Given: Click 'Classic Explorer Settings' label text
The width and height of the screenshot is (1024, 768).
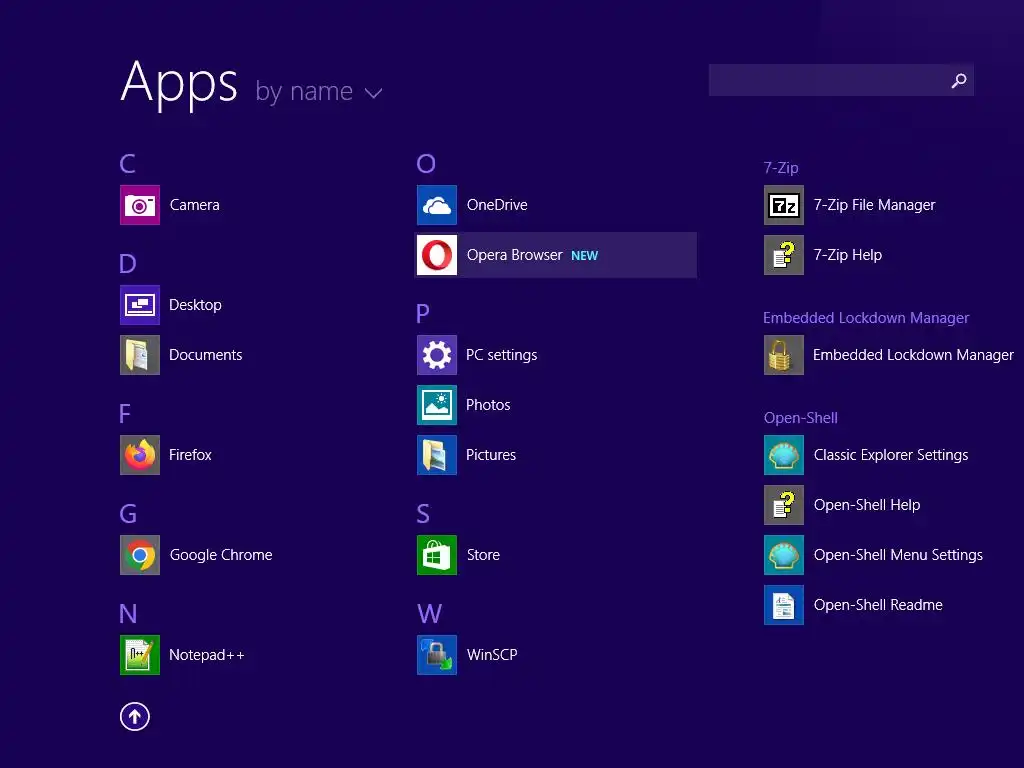Looking at the screenshot, I should (891, 455).
